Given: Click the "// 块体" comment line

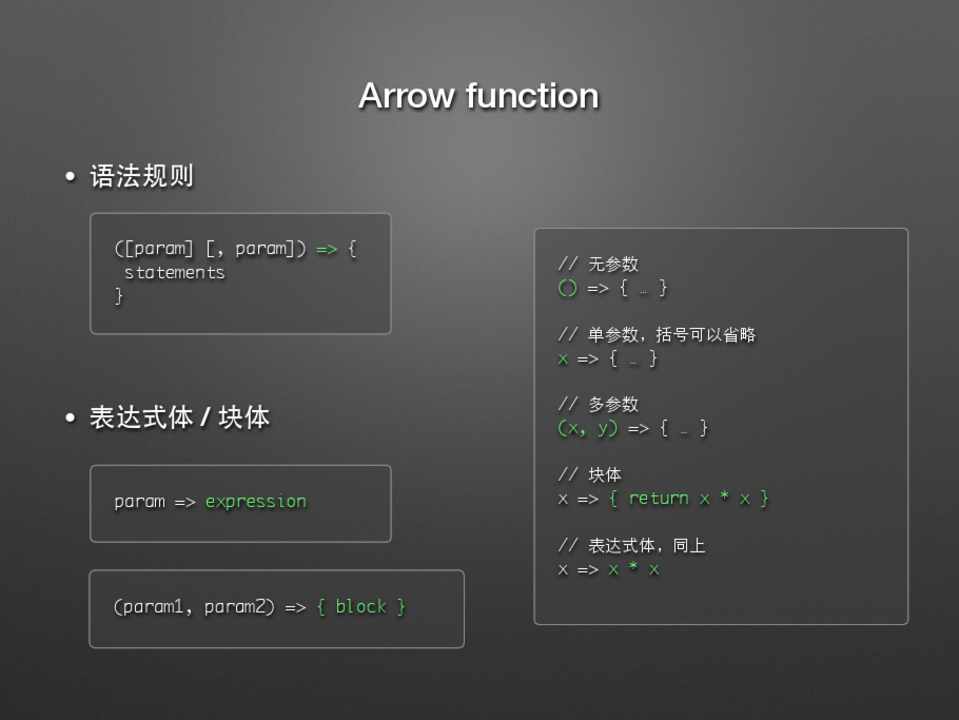Looking at the screenshot, I should (x=589, y=475).
